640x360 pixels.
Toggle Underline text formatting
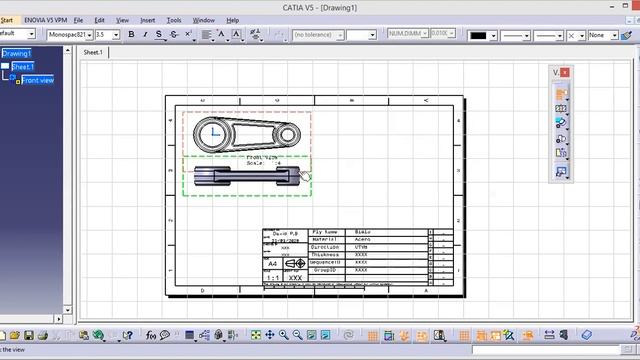coord(159,35)
